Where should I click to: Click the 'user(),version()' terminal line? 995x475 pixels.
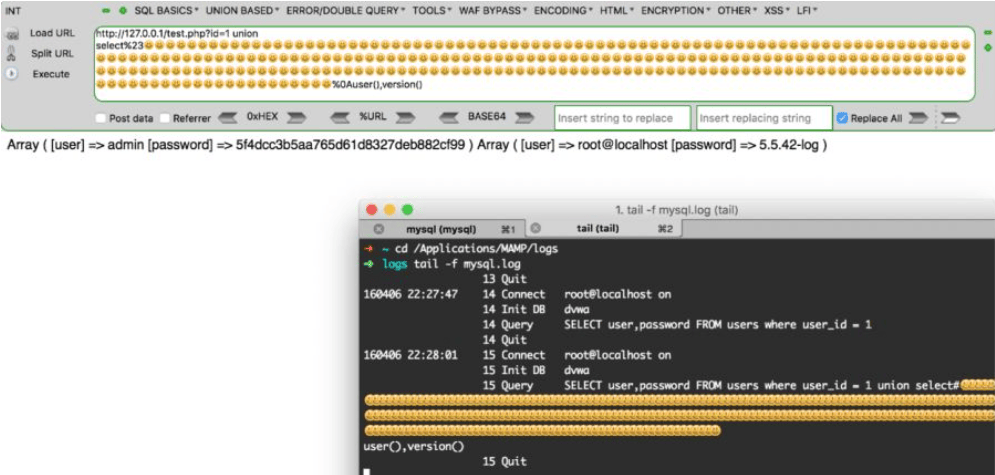click(x=414, y=446)
